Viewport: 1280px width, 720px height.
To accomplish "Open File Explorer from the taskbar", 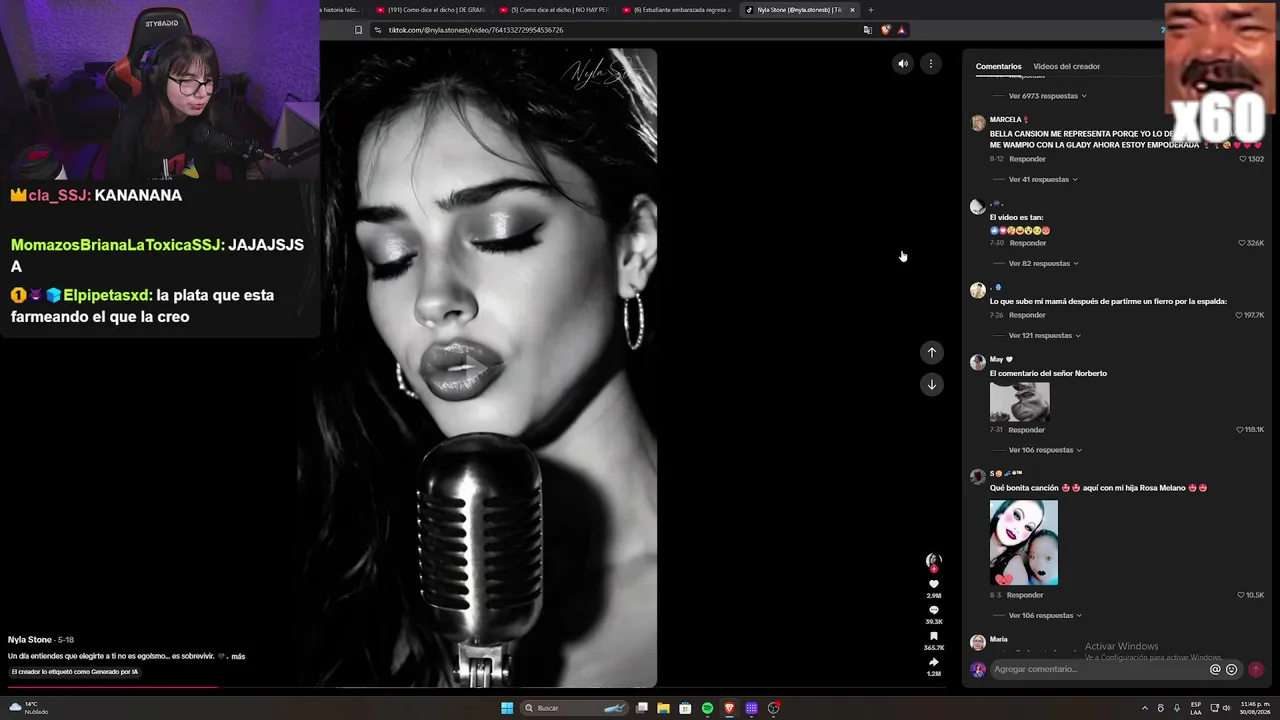I will click(x=663, y=708).
